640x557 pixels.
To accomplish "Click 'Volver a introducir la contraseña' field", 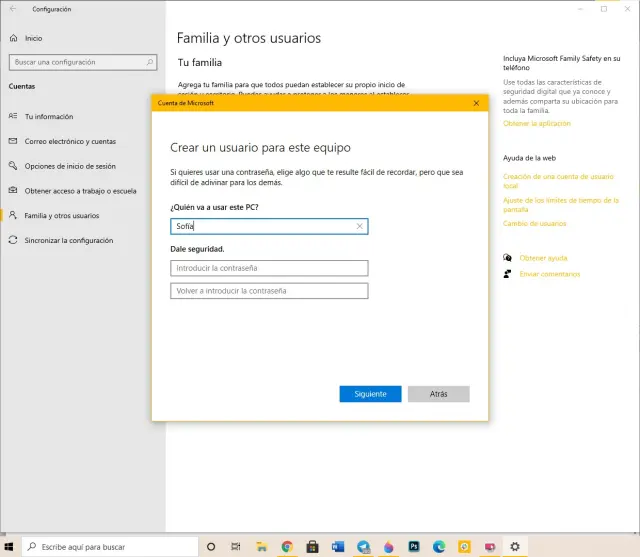I will 269,291.
